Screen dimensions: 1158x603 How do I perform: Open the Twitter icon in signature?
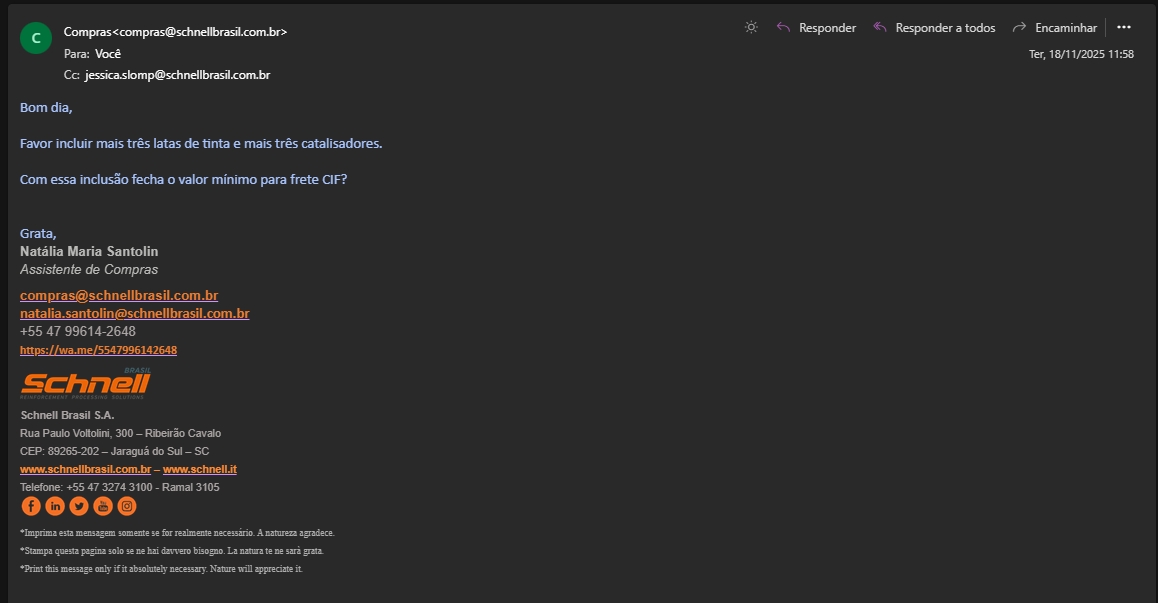(78, 506)
